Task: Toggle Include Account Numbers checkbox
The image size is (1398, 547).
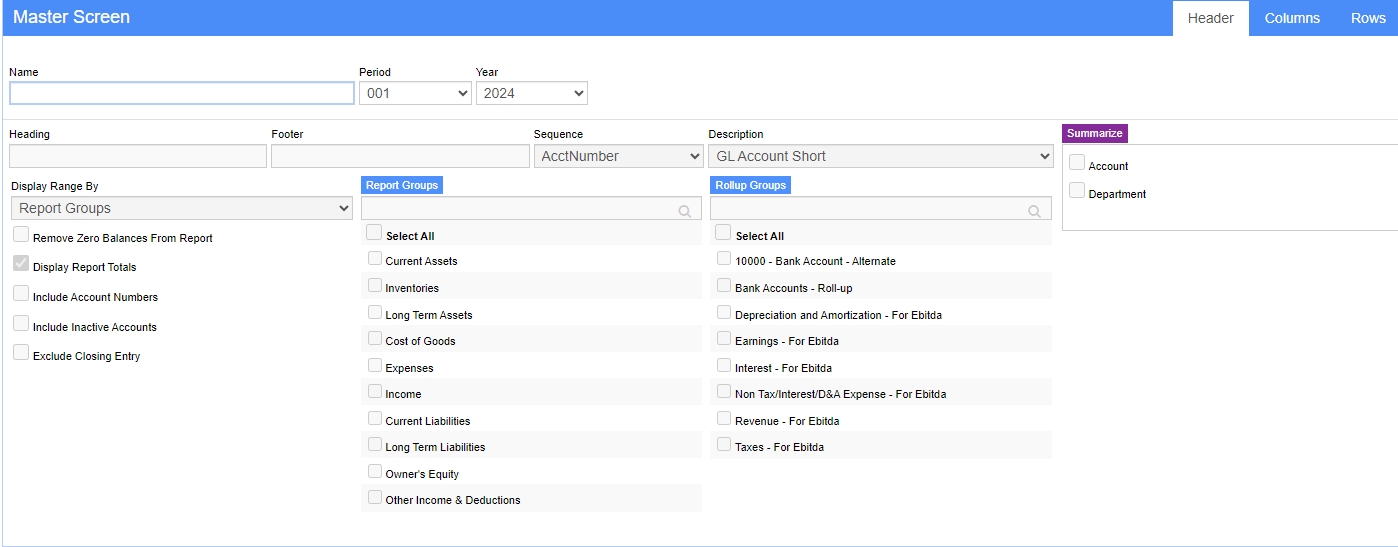Action: coord(21,294)
